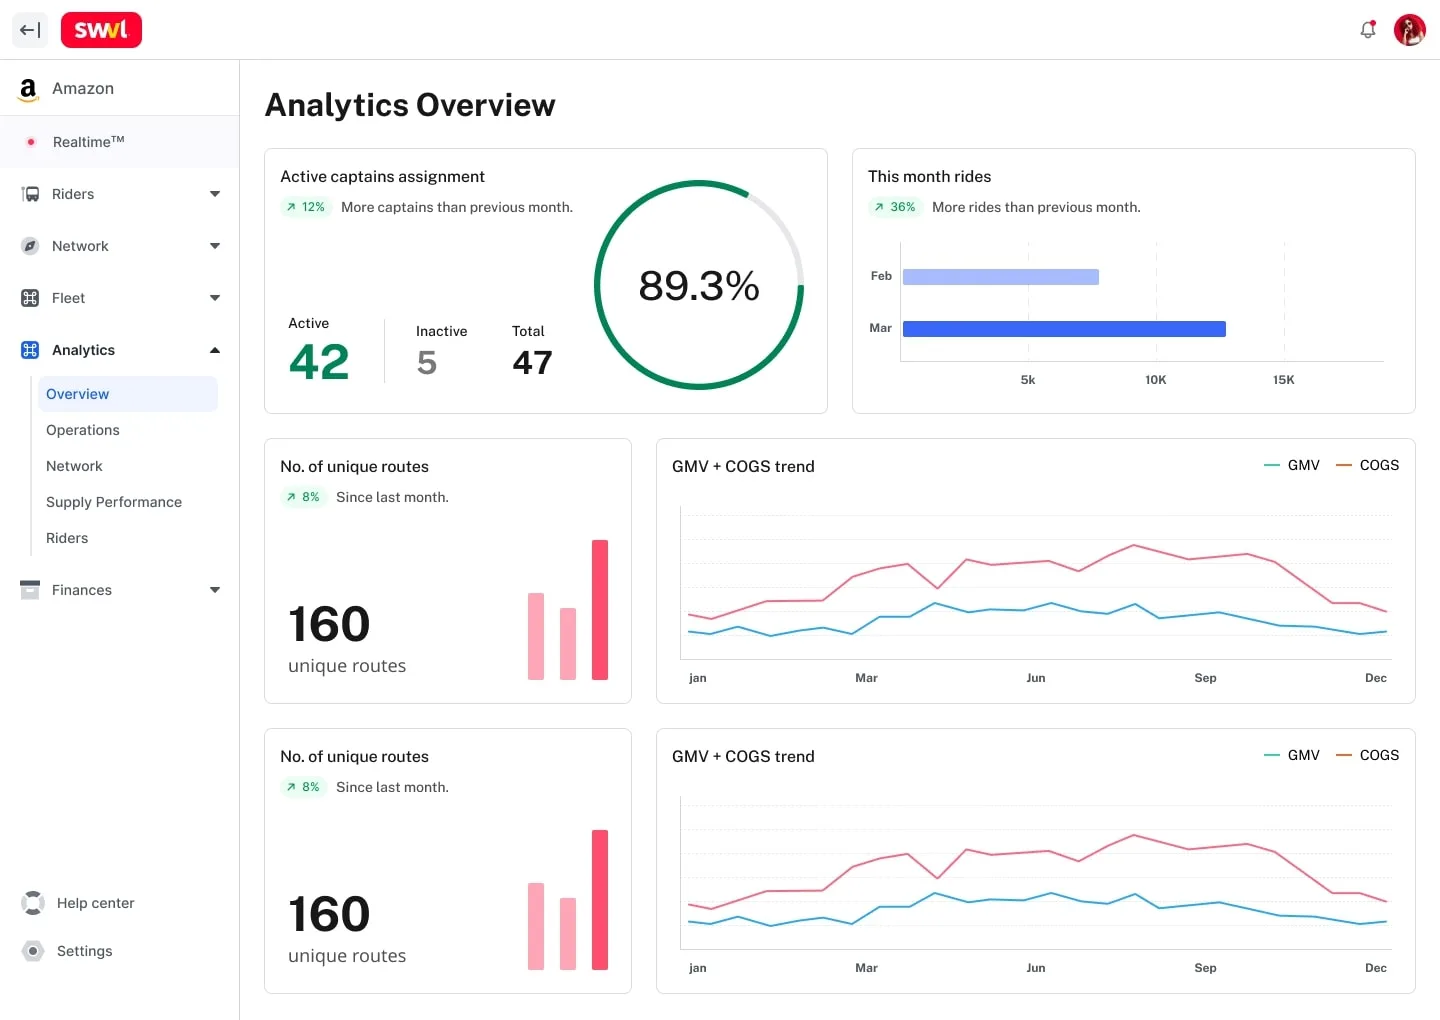This screenshot has height=1020, width=1440.
Task: Click the Riders bus icon
Action: (x=30, y=194)
